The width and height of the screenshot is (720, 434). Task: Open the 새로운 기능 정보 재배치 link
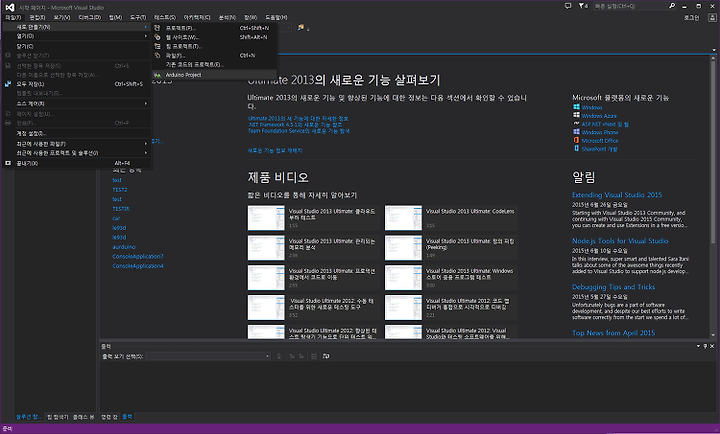(x=275, y=150)
